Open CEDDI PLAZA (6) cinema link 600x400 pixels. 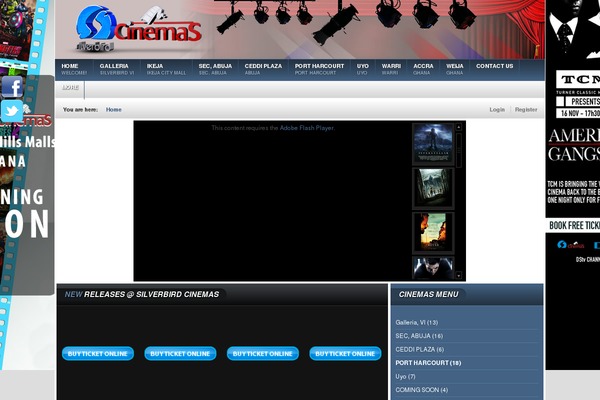tap(420, 349)
